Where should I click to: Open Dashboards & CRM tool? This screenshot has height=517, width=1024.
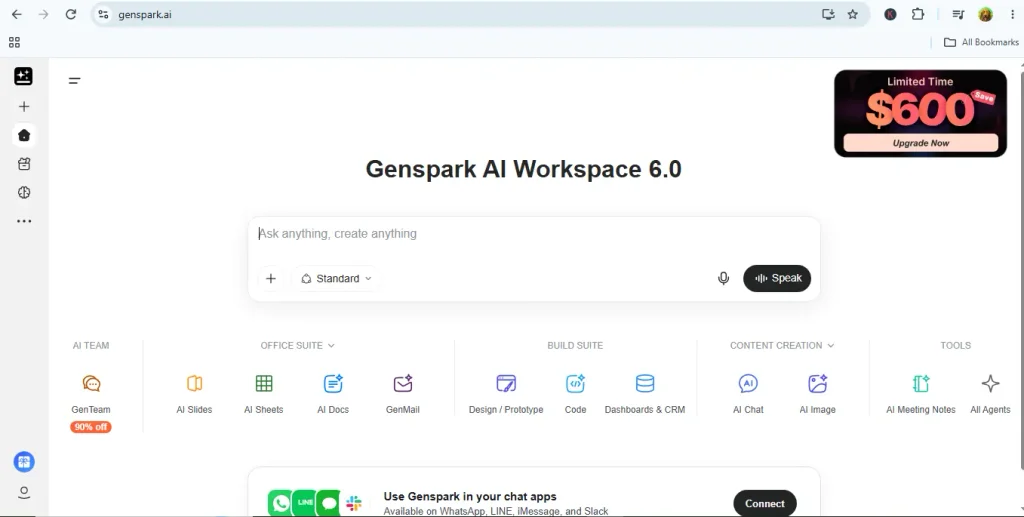point(645,394)
